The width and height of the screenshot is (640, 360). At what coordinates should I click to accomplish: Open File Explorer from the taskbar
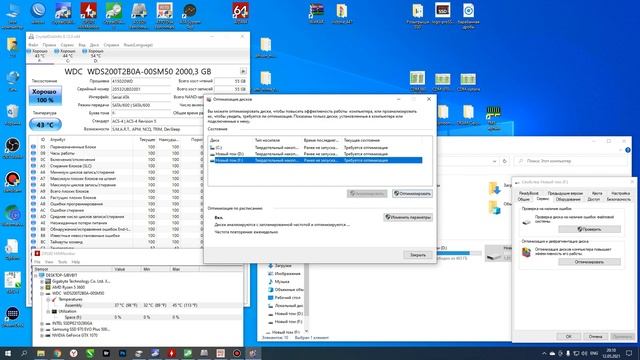click(x=41, y=353)
